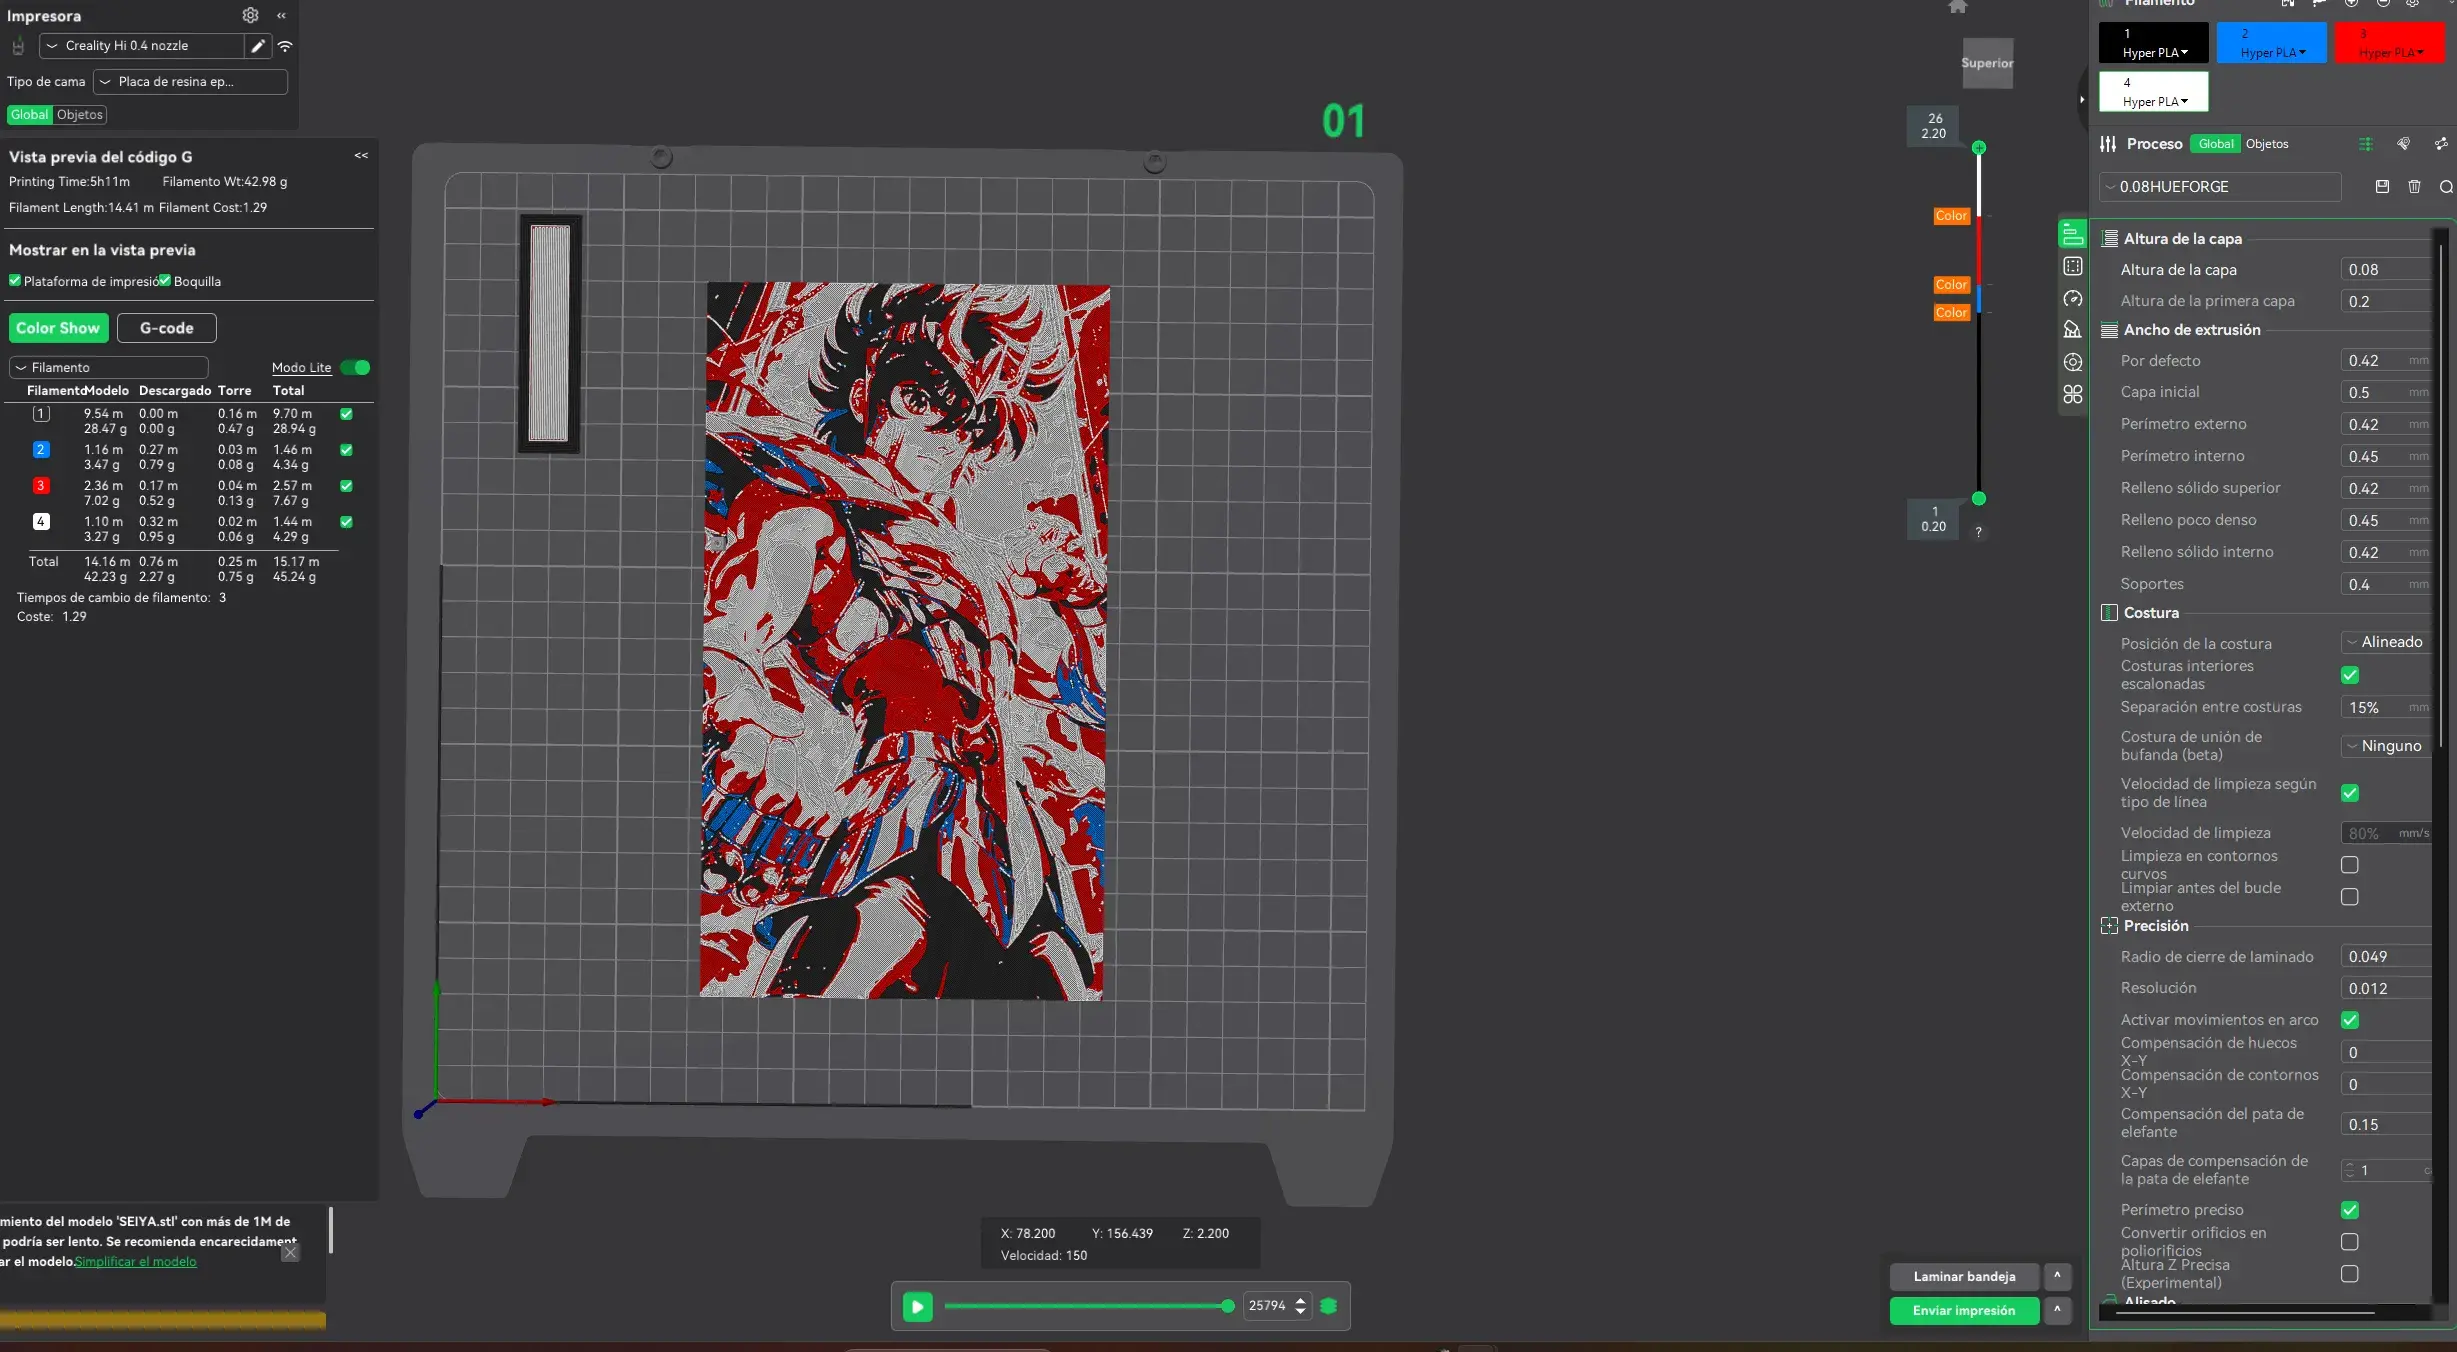Switch to the G-code view
The height and width of the screenshot is (1352, 2457).
[166, 328]
